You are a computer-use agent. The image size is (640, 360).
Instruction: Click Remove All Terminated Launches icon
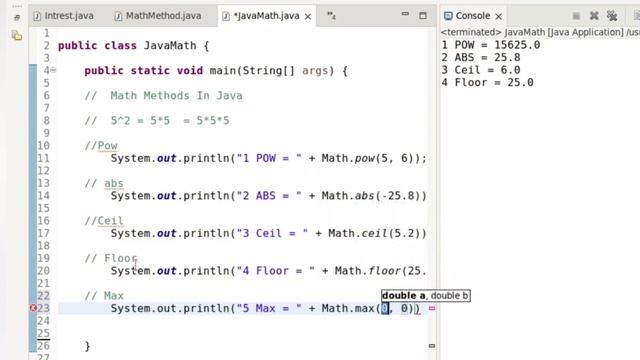(612, 16)
